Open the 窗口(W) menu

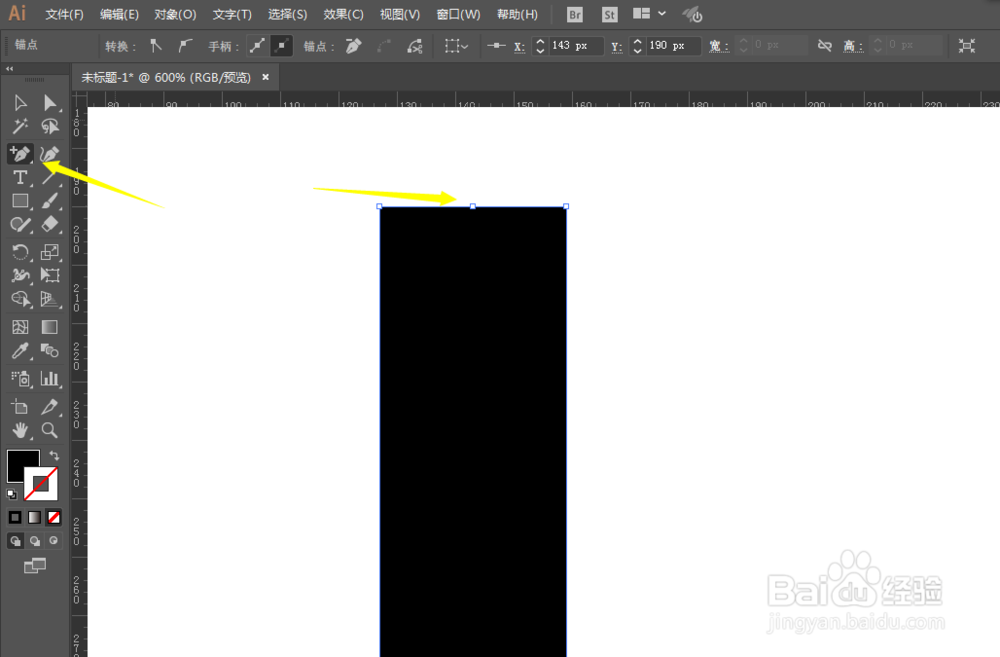(x=459, y=14)
